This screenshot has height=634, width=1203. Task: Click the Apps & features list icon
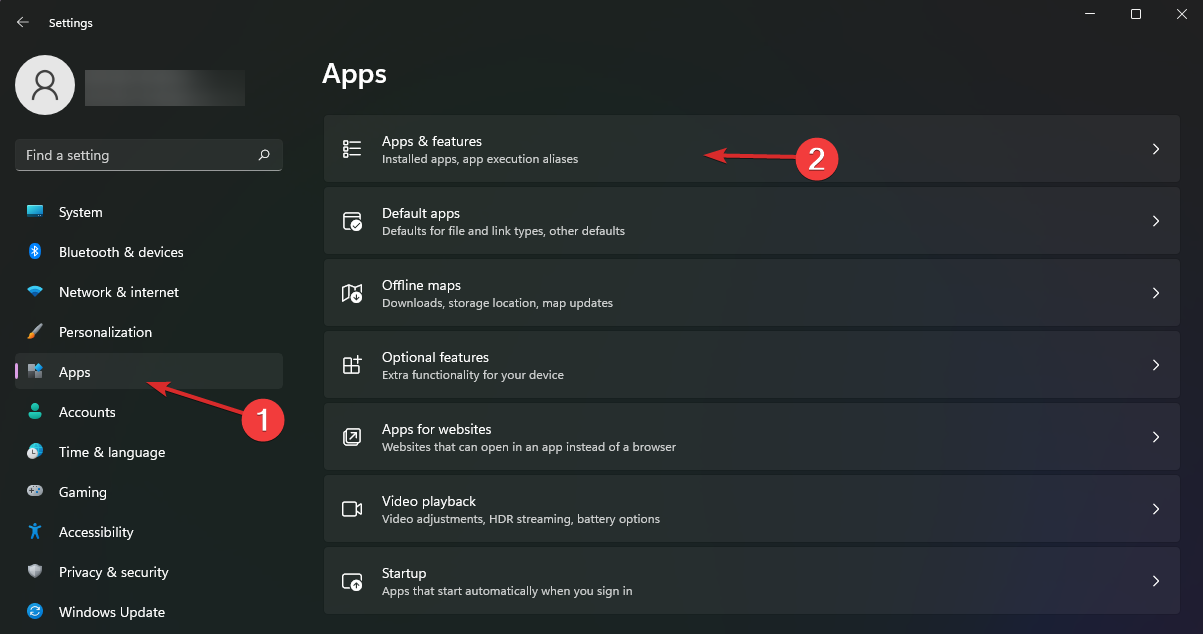click(351, 148)
